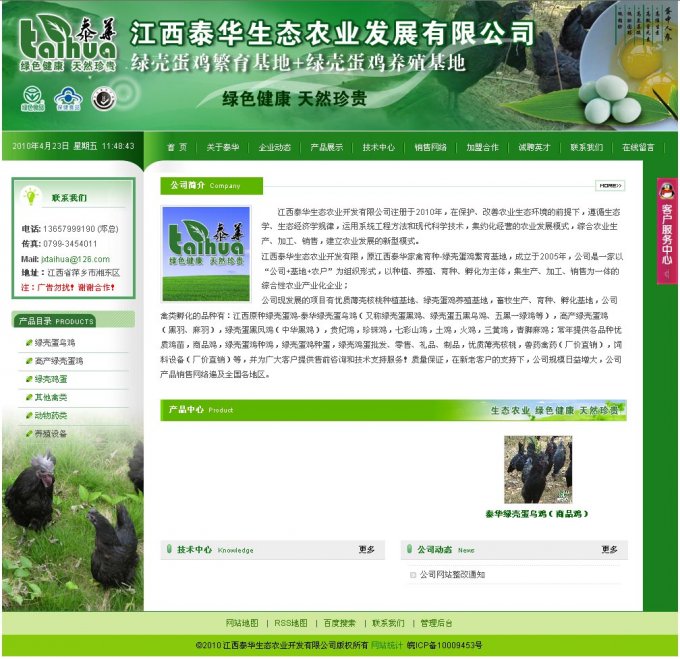Click the lightbulb icon beside 联系我们
This screenshot has height=659, width=680.
[x=31, y=197]
